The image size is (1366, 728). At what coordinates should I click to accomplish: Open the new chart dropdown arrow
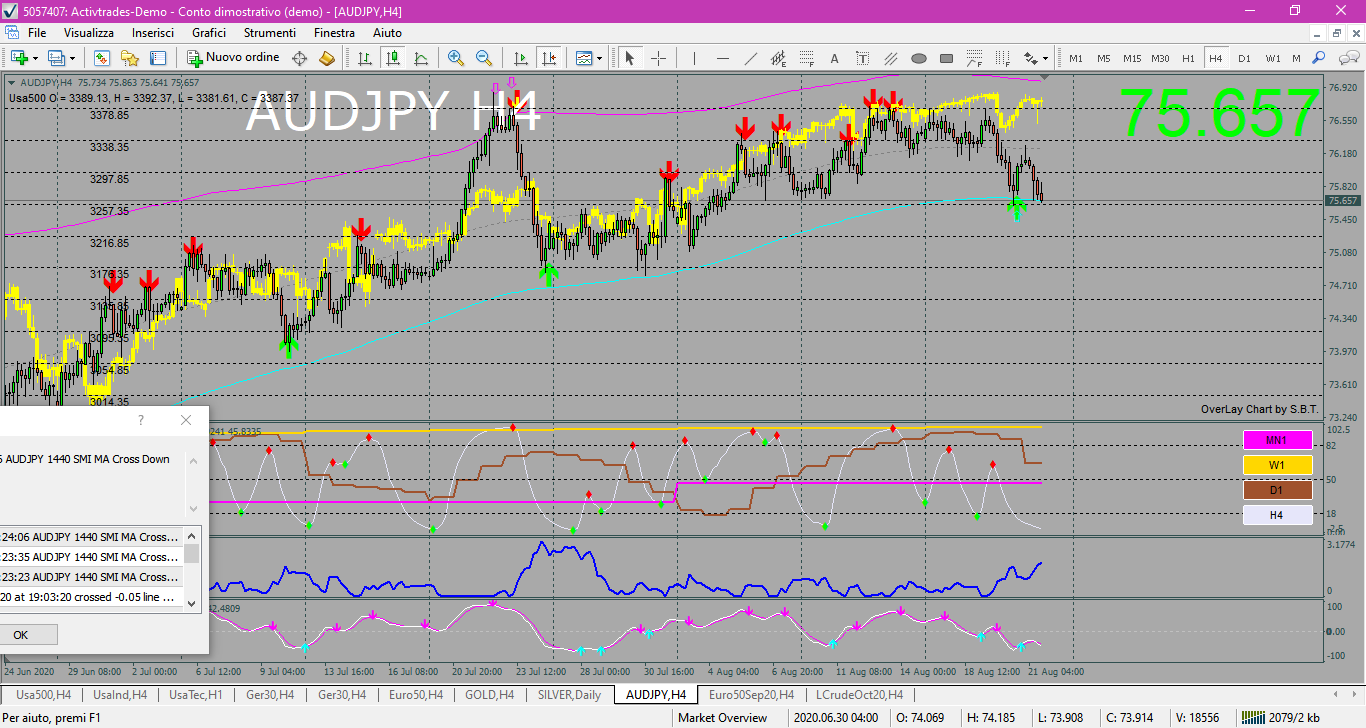coord(35,58)
